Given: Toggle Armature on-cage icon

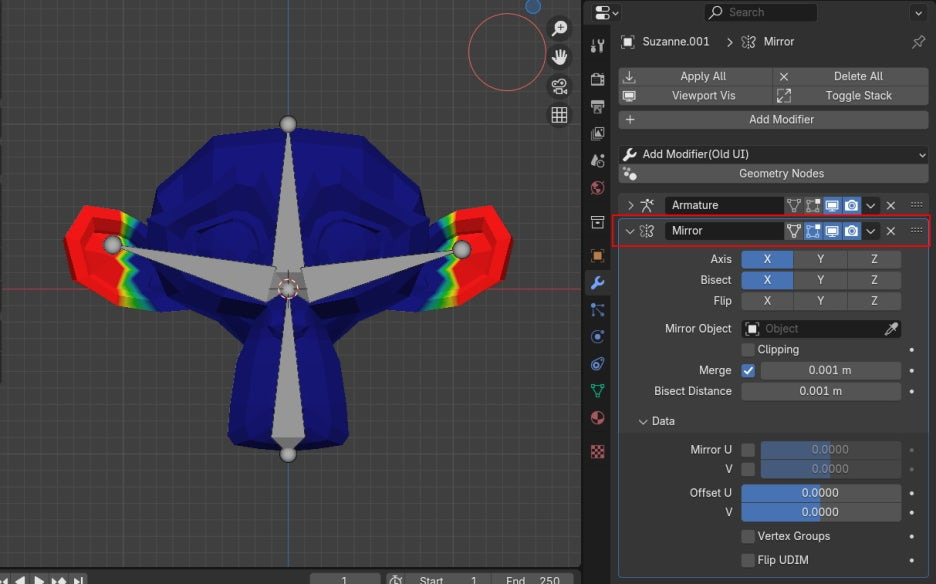Looking at the screenshot, I should tap(793, 205).
